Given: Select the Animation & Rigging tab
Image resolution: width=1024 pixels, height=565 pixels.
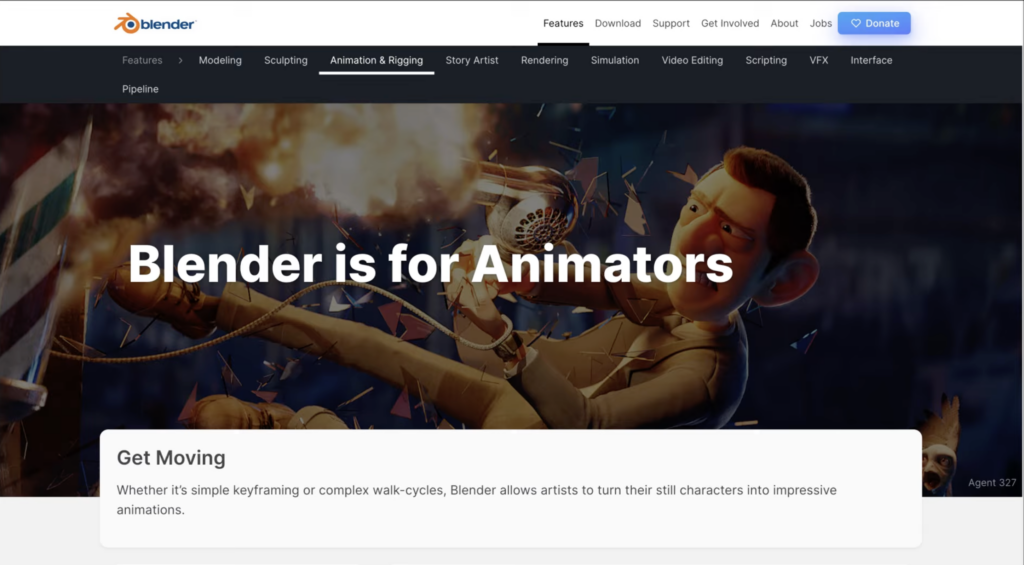Looking at the screenshot, I should 376,60.
